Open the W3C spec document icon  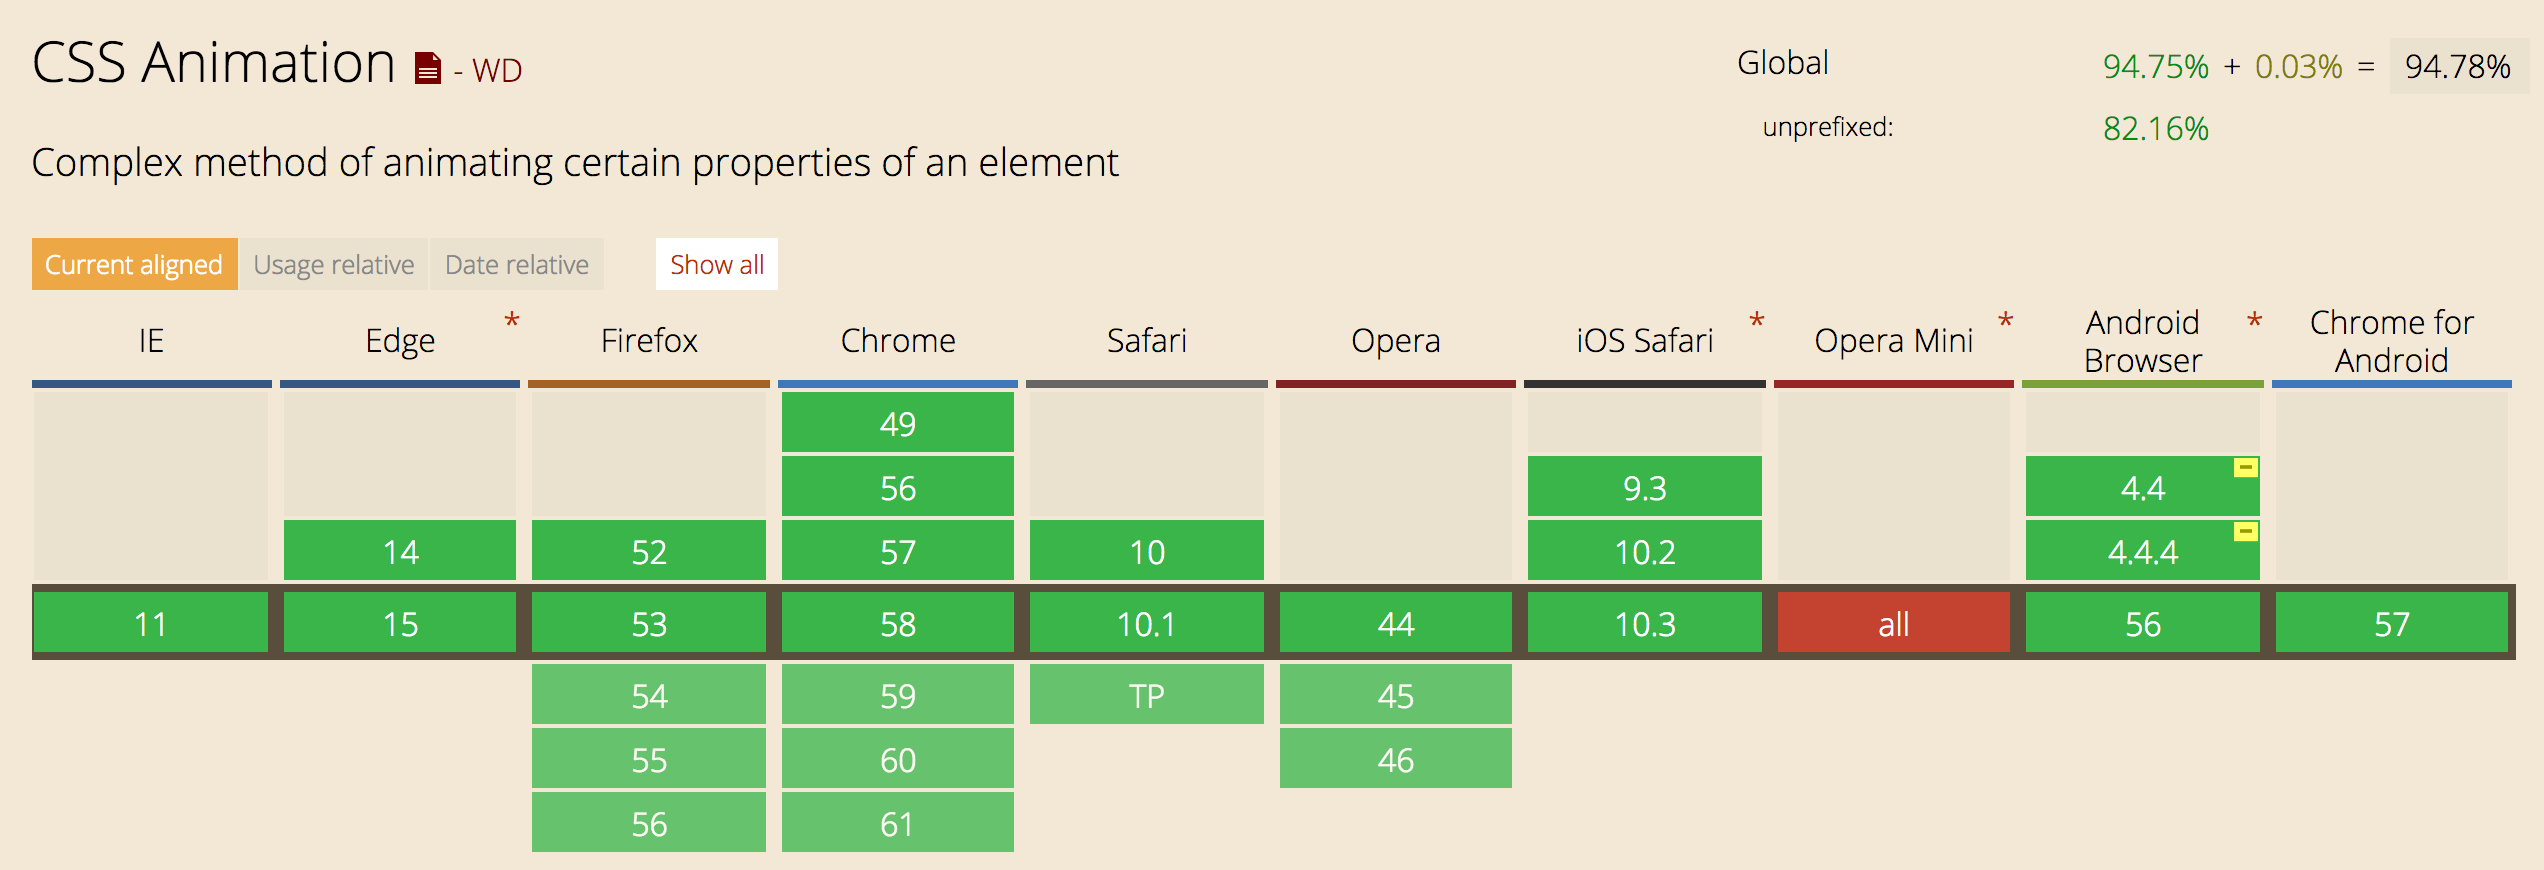point(428,68)
